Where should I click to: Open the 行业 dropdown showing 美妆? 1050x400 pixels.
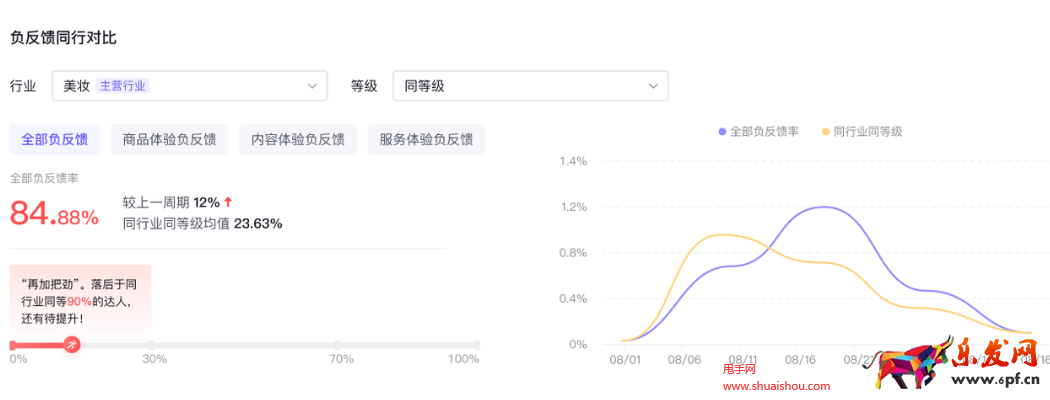click(190, 86)
